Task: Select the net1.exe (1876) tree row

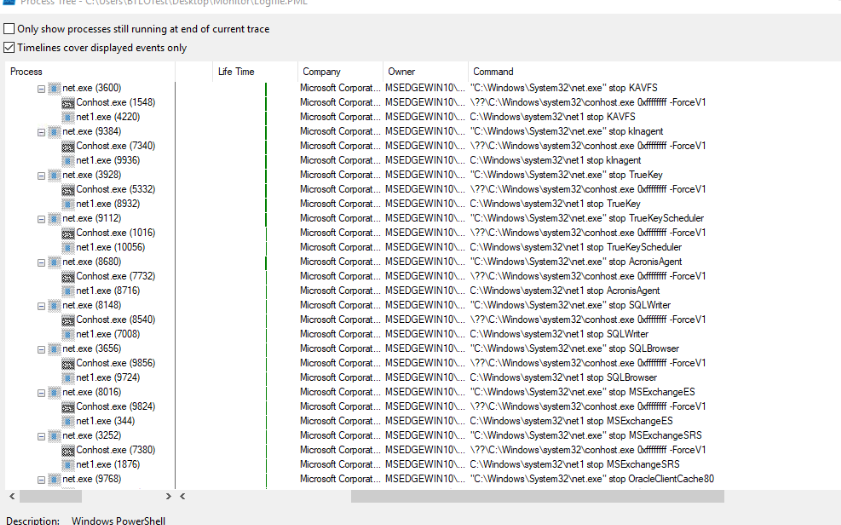Action: 108,464
